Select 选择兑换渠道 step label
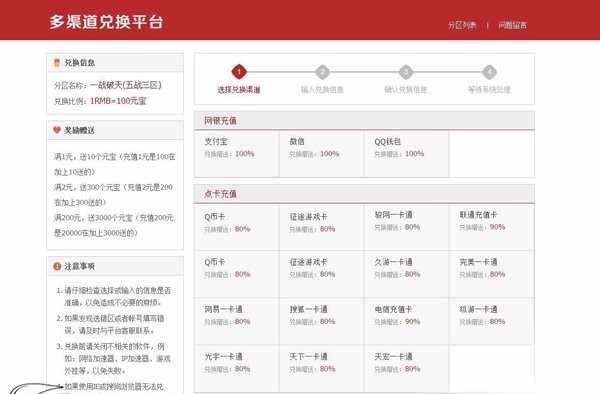600x394 pixels. click(239, 90)
